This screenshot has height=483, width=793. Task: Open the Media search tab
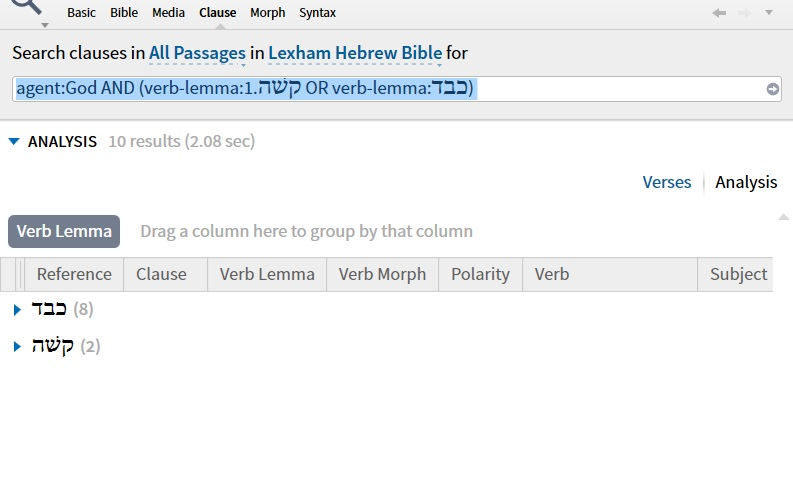pos(168,13)
